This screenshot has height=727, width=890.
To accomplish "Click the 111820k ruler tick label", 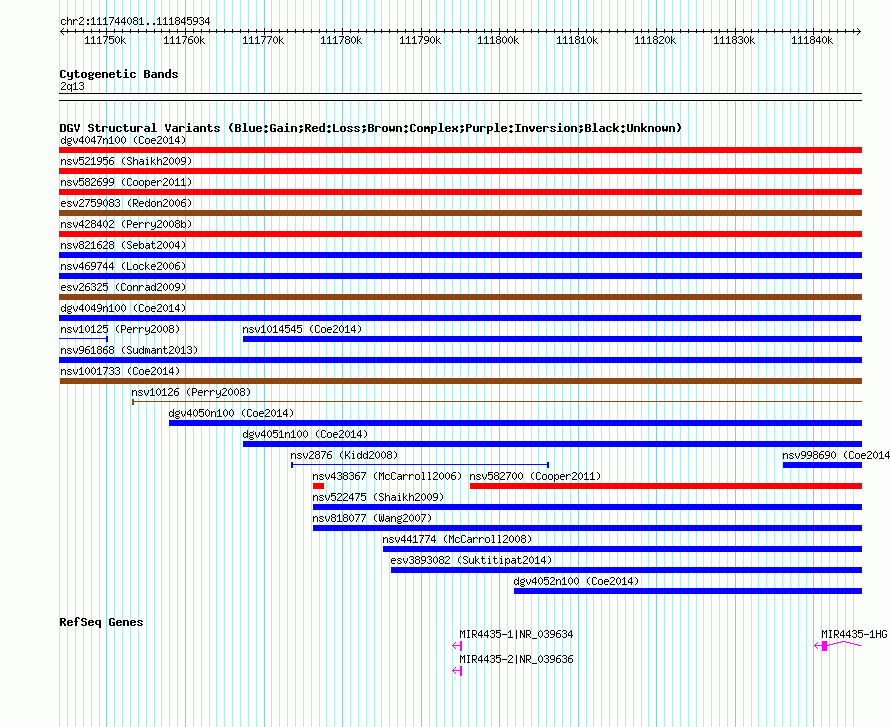I will pos(655,40).
